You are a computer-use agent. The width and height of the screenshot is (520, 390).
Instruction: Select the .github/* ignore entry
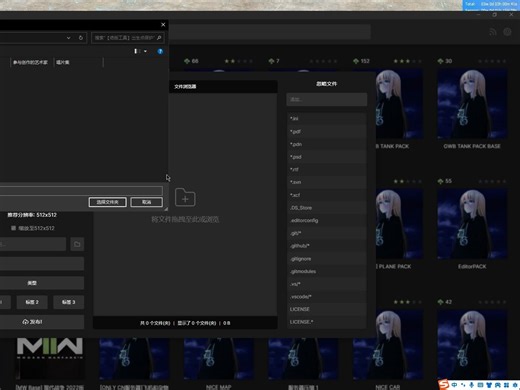click(327, 246)
